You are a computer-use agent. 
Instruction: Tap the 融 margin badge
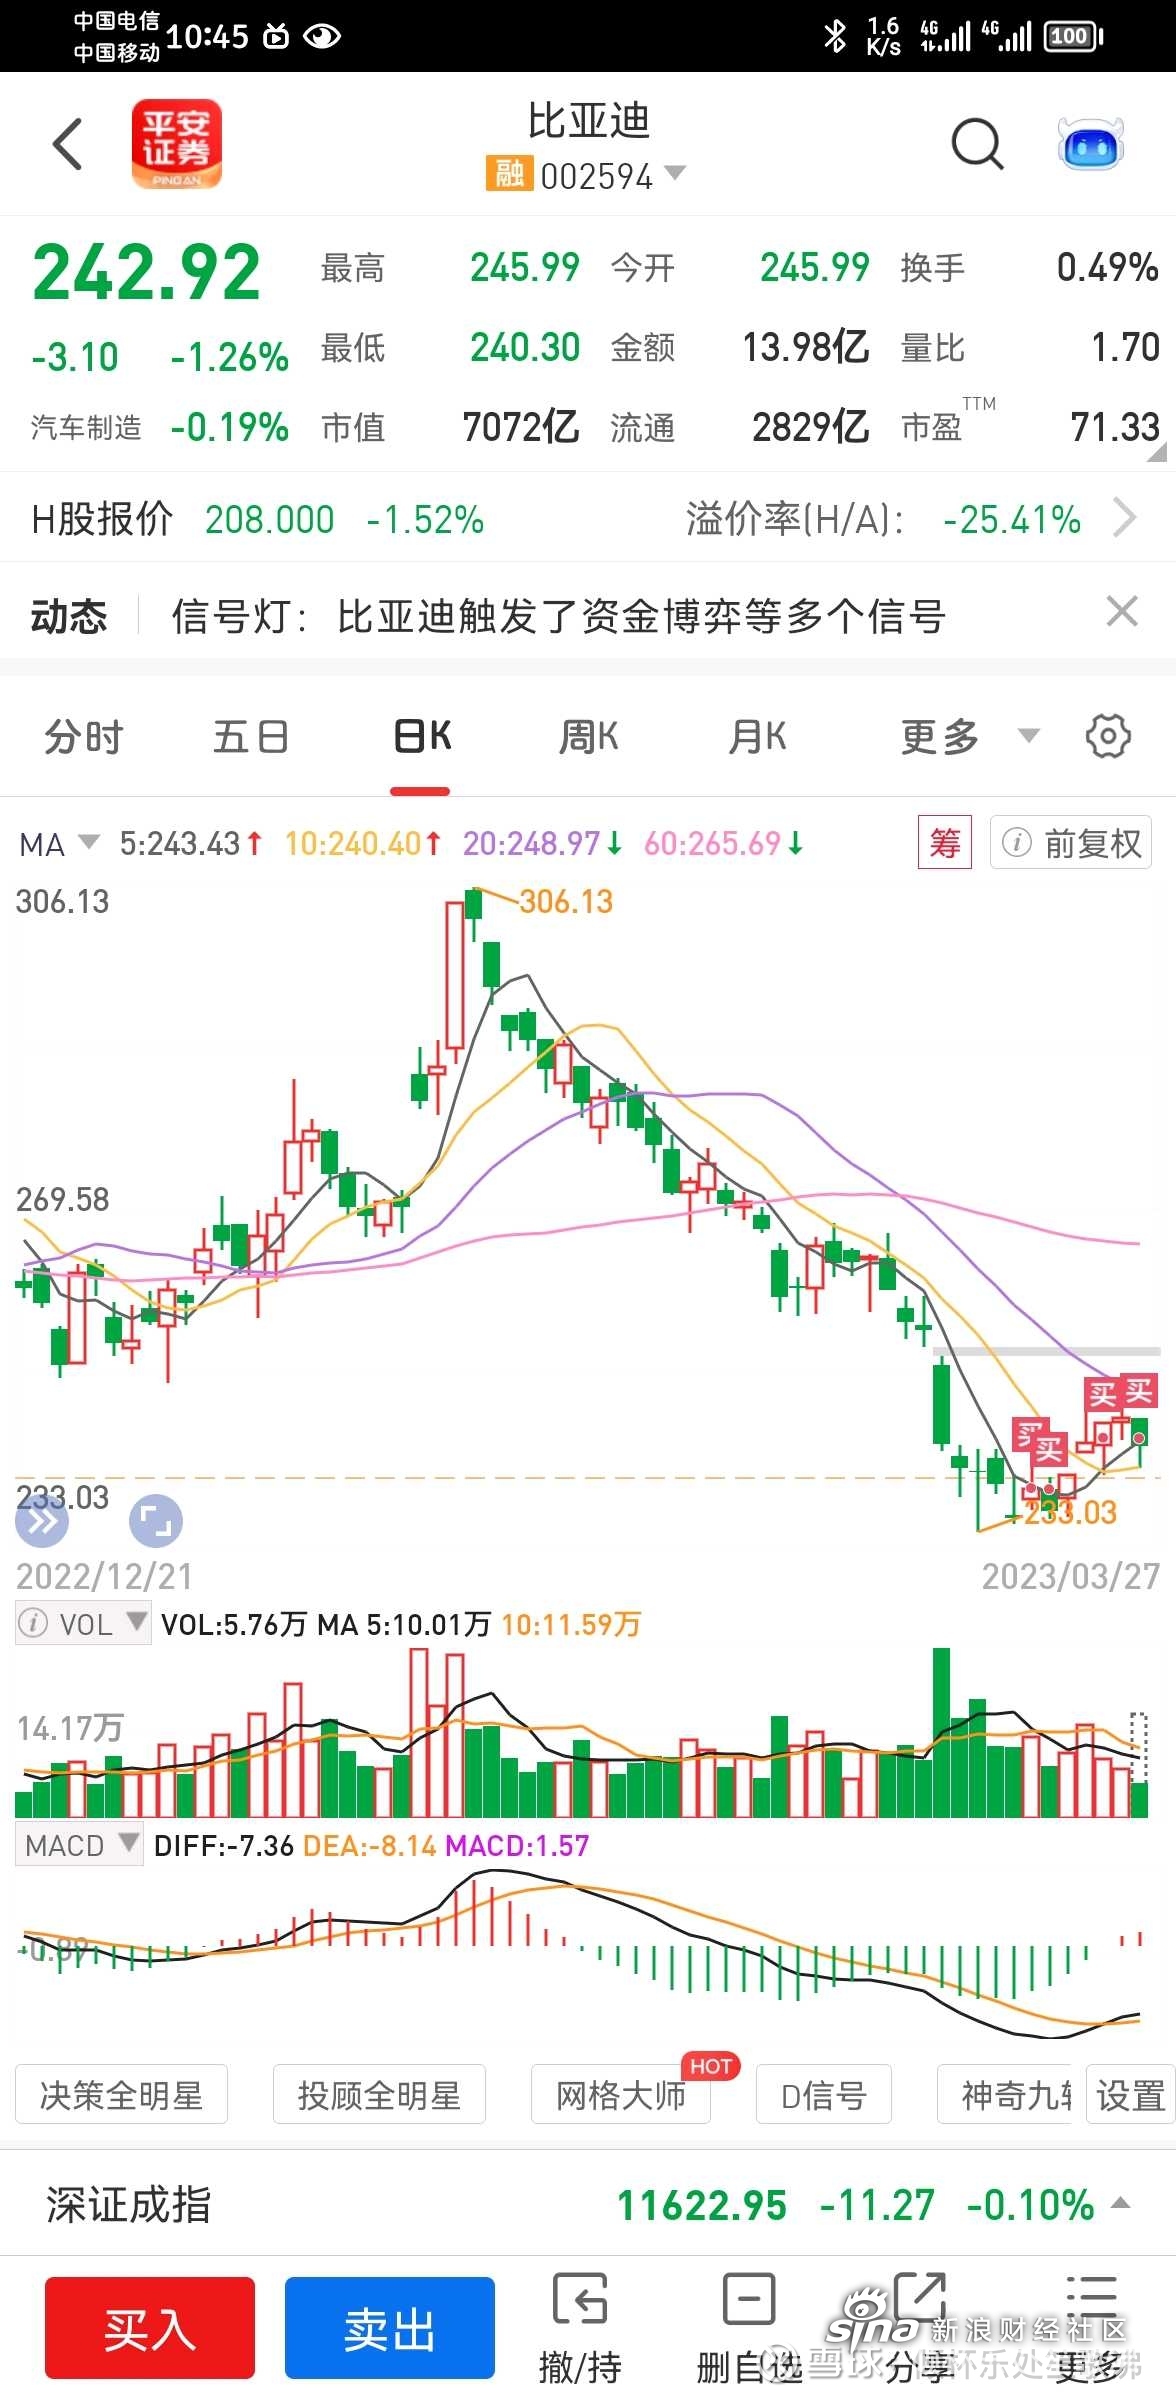point(509,174)
